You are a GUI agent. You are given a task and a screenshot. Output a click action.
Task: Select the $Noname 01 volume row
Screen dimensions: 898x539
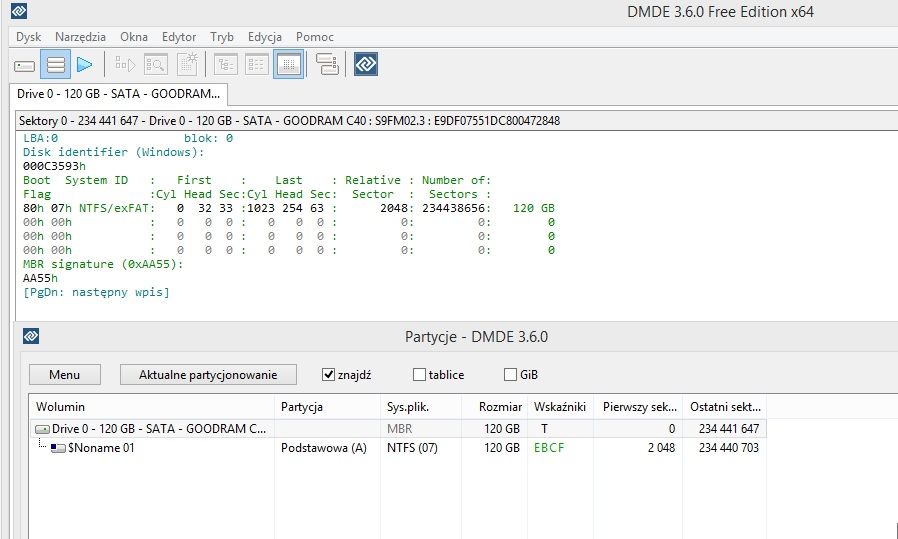pos(398,448)
